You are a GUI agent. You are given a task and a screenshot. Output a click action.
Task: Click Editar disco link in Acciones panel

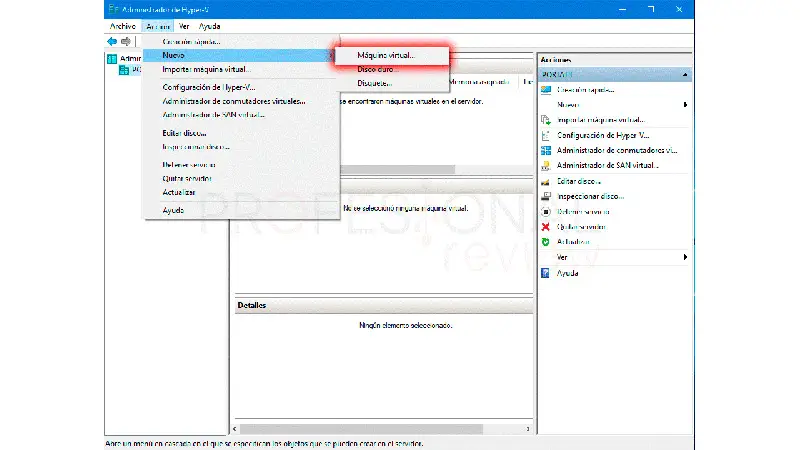point(579,181)
